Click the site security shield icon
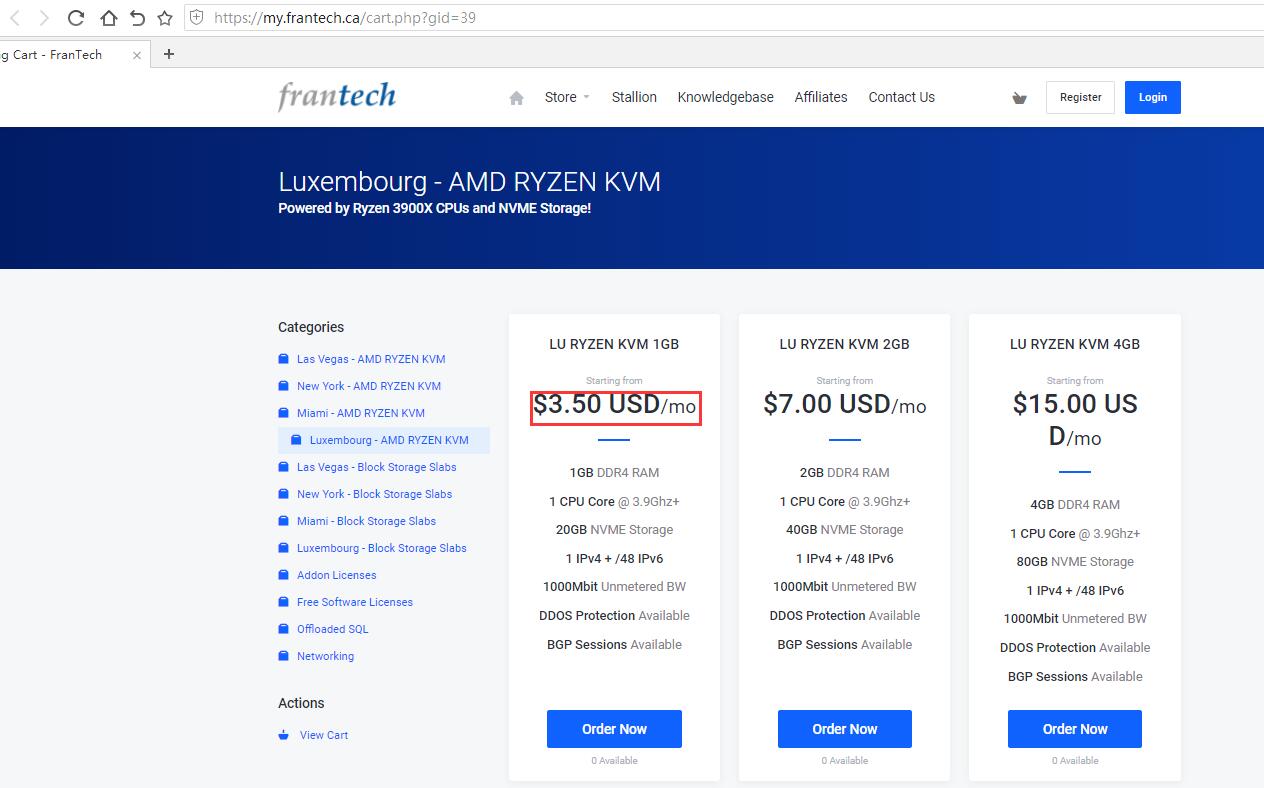This screenshot has width=1264, height=788. (x=196, y=17)
